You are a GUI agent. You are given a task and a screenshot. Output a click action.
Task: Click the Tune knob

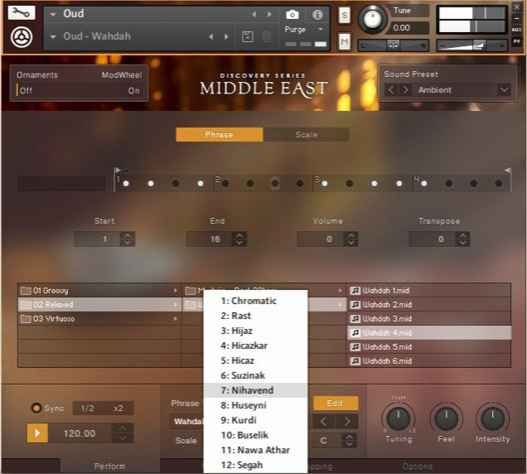(x=372, y=18)
